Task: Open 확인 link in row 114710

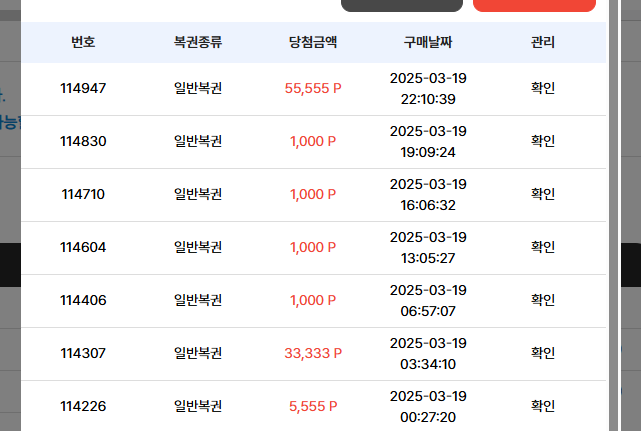Action: (x=542, y=194)
